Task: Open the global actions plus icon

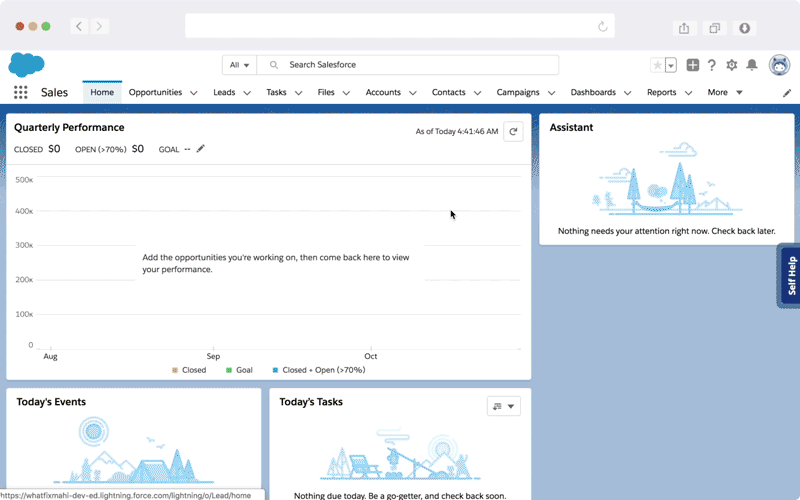Action: [692, 65]
